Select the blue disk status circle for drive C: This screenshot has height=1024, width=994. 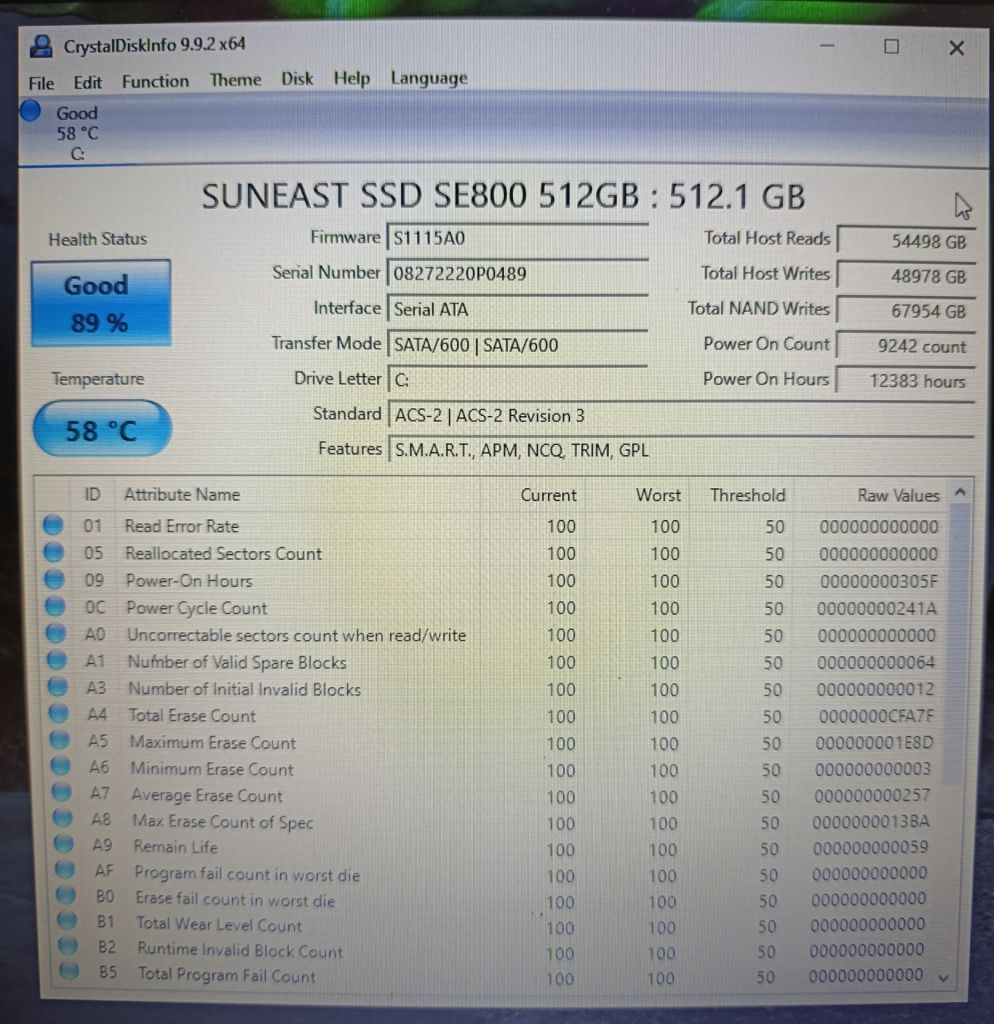point(30,111)
